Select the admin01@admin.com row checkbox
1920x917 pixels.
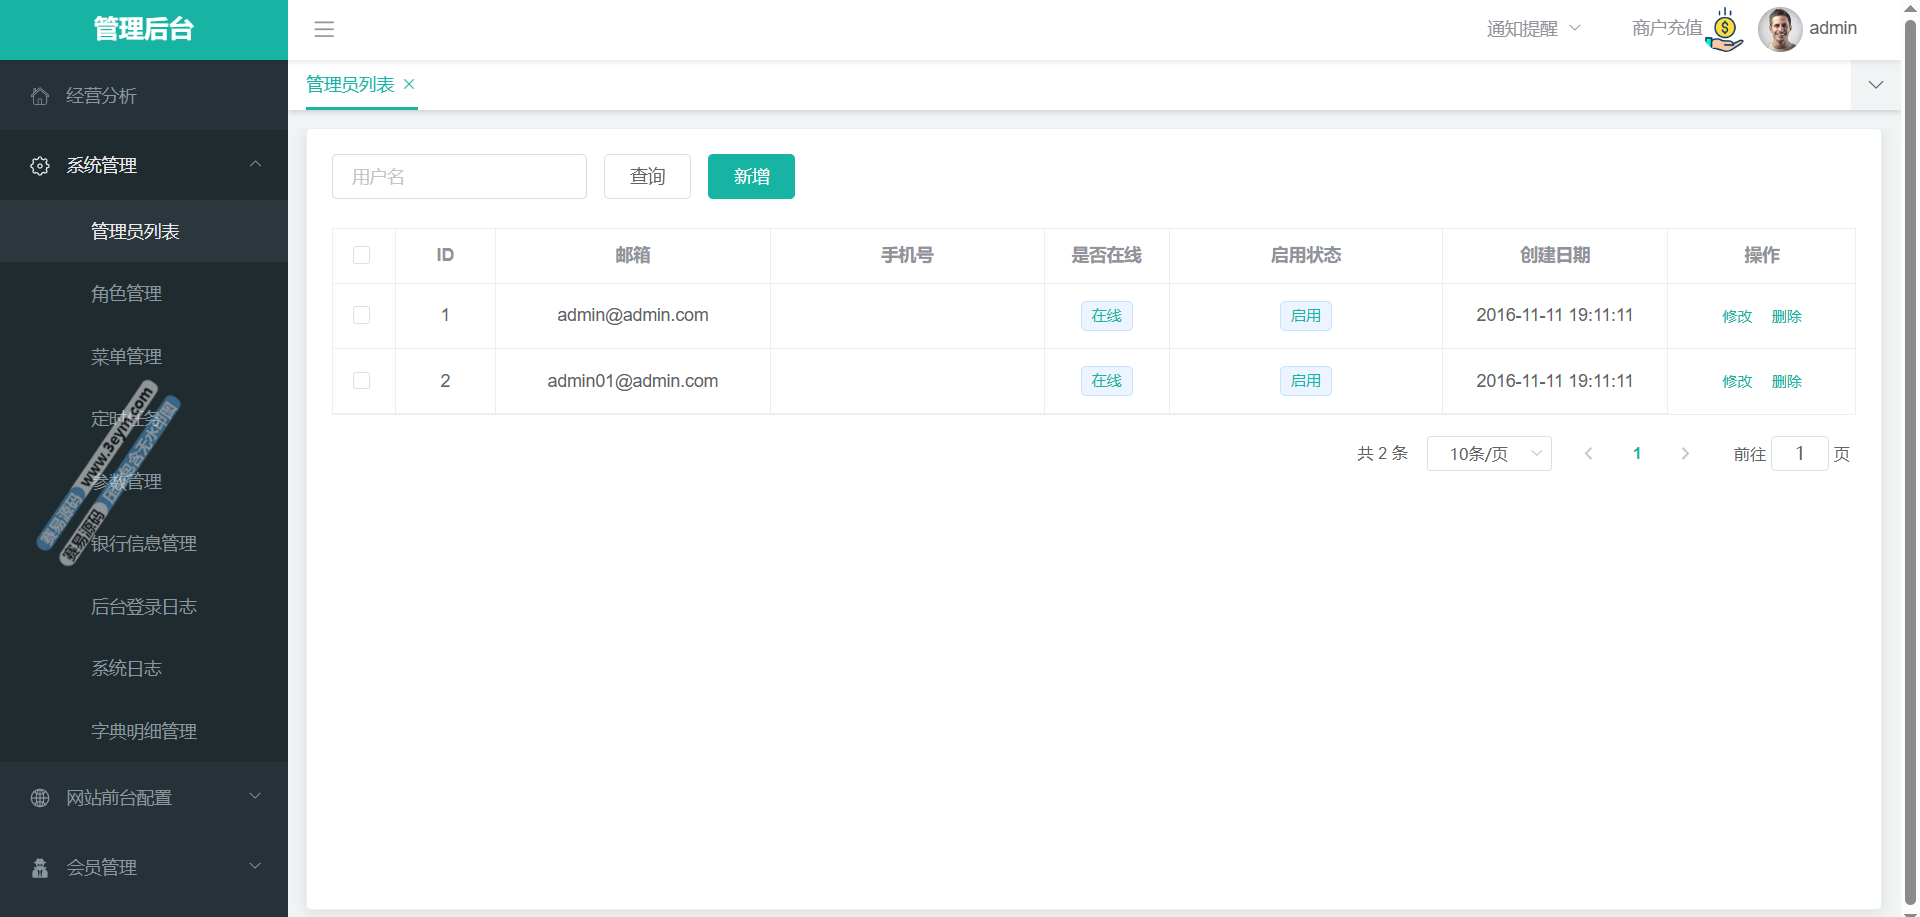[362, 381]
